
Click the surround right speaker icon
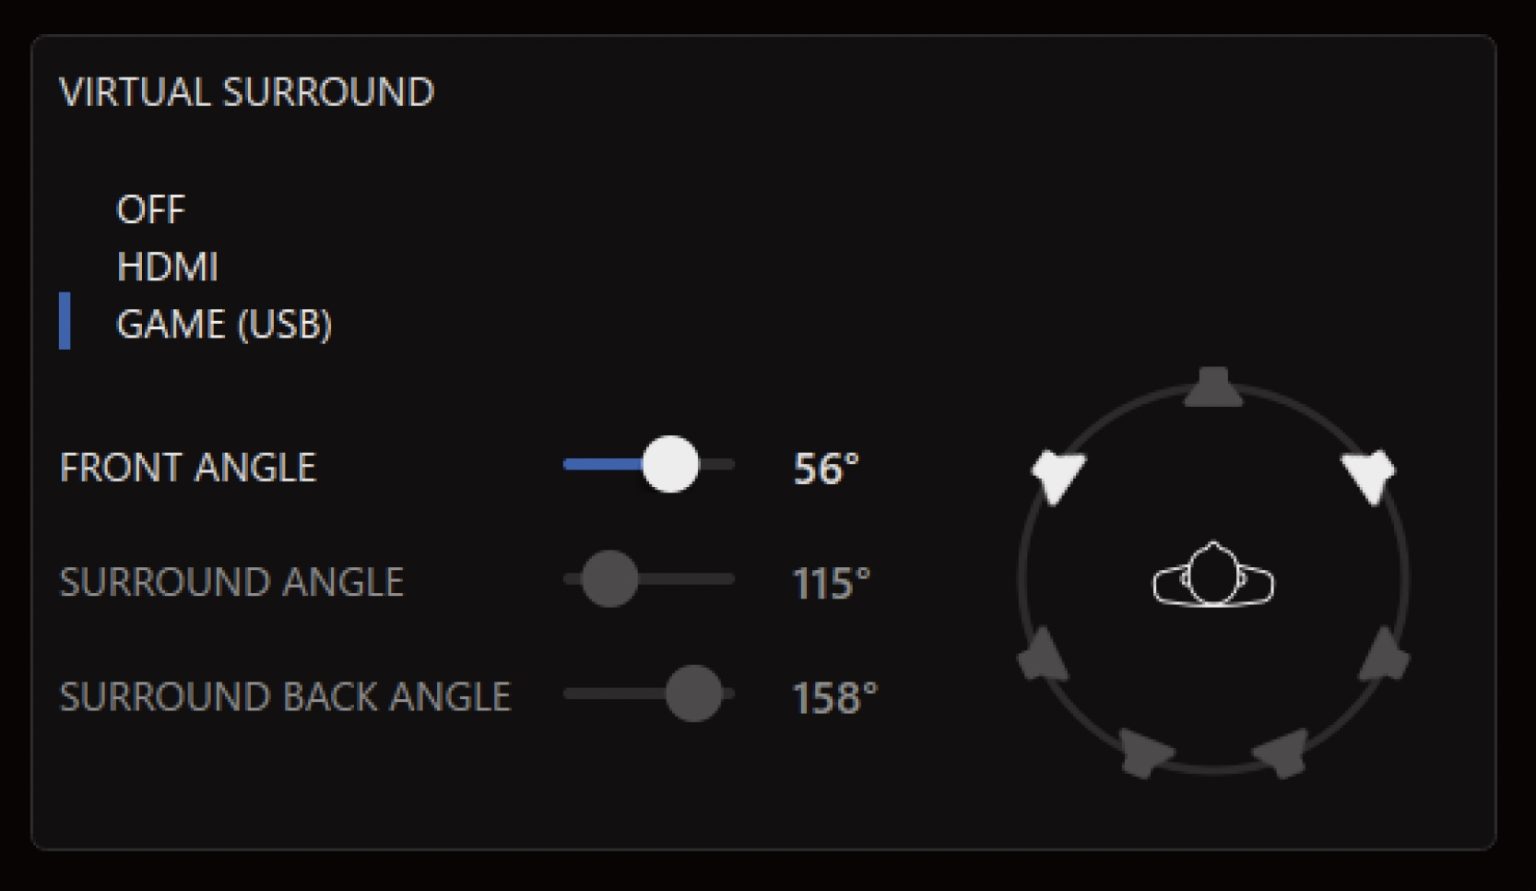(1385, 656)
